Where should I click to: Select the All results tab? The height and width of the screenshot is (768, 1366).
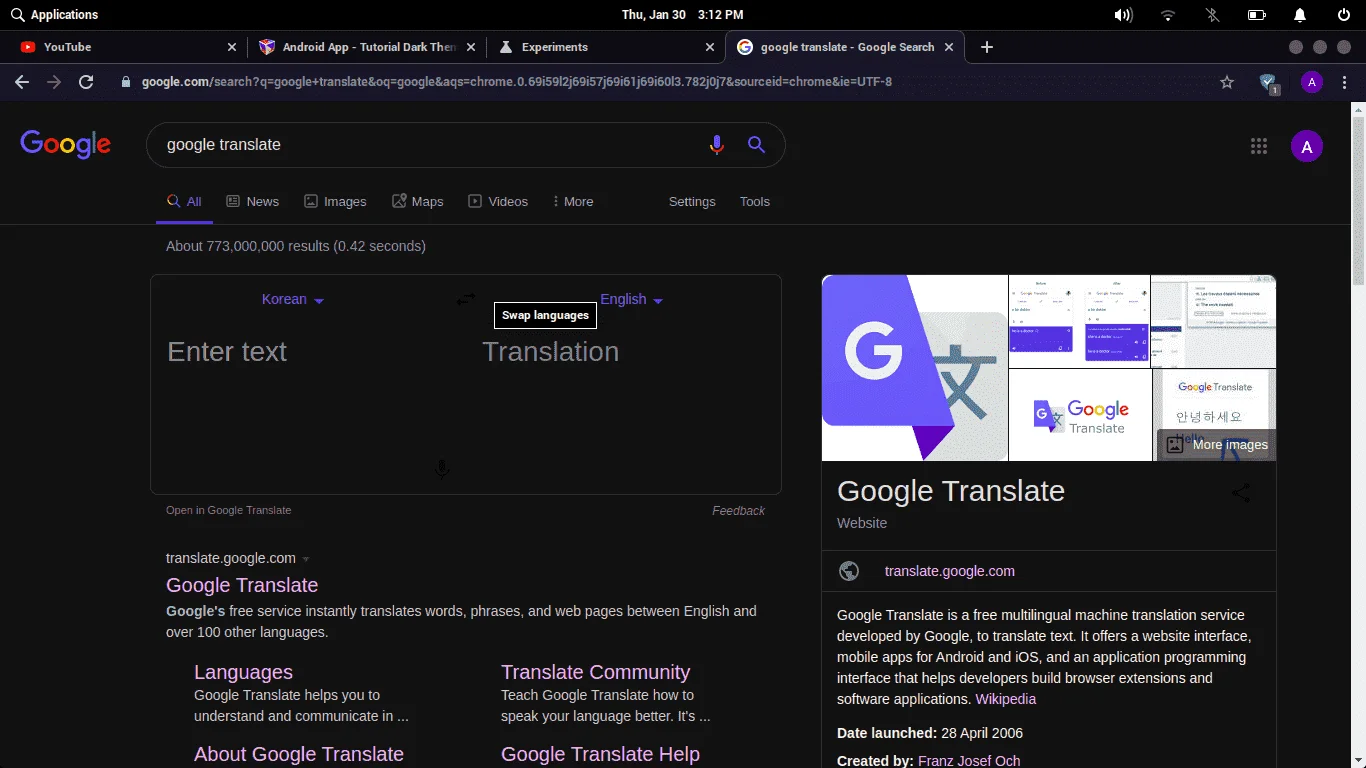pos(184,201)
